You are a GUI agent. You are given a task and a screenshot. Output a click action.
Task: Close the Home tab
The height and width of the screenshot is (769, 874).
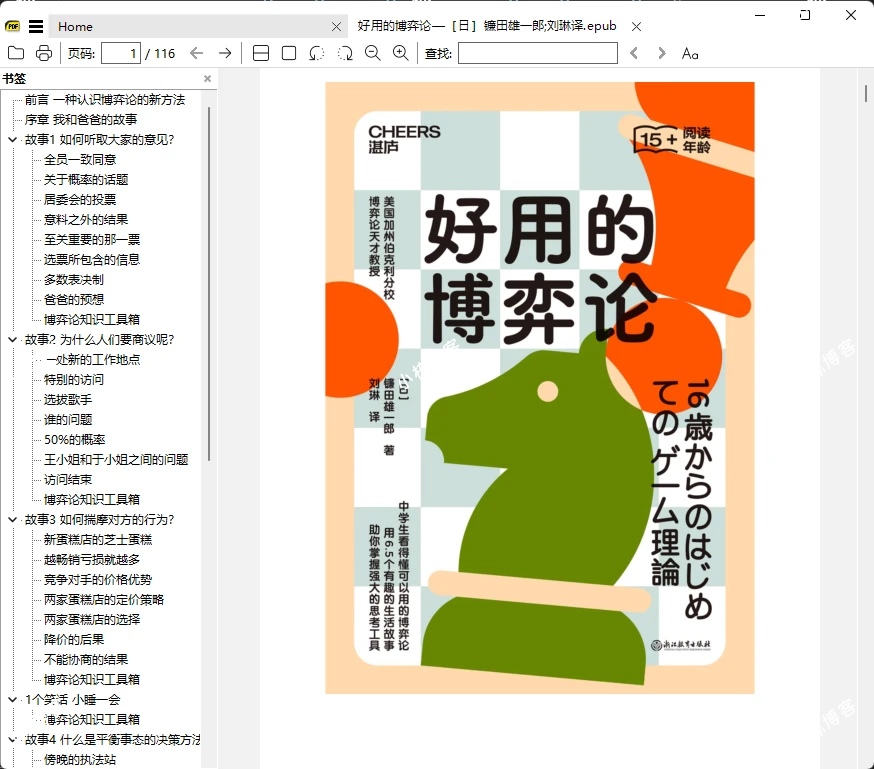coord(336,26)
